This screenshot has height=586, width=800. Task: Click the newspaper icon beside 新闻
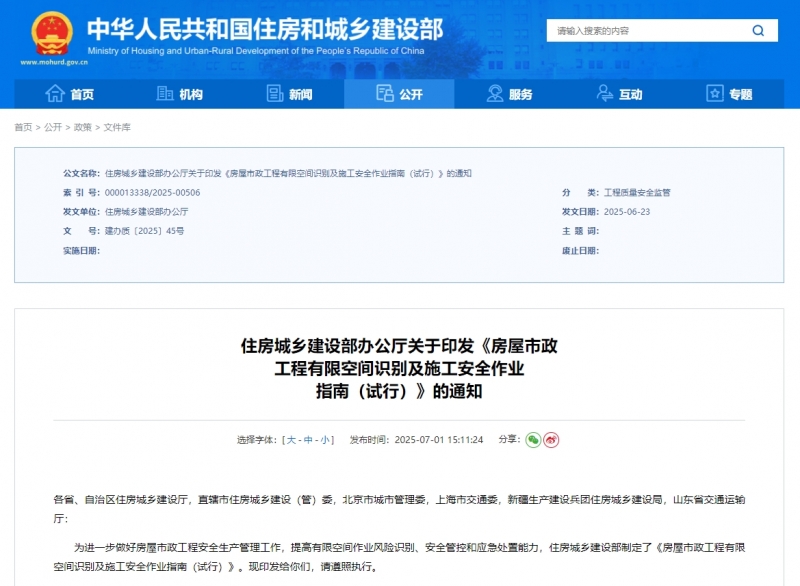[x=274, y=93]
